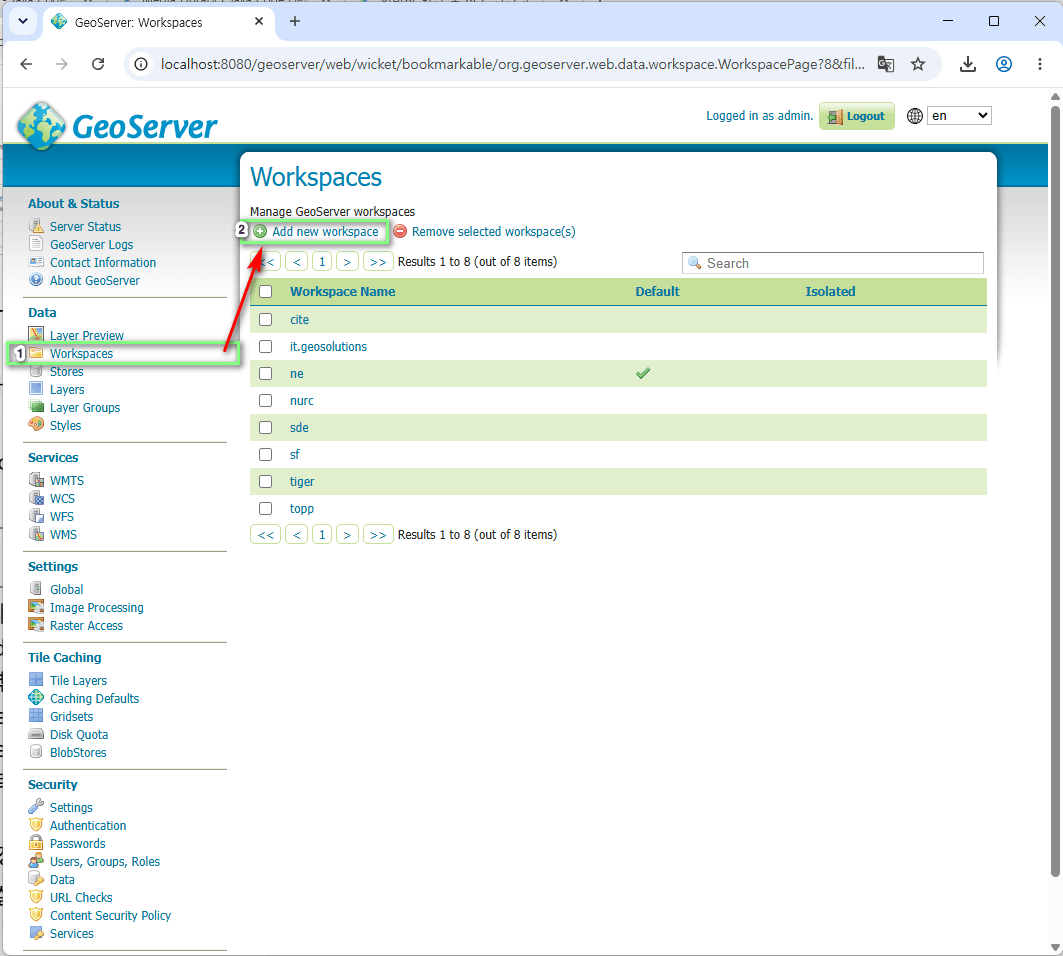Screen dimensions: 1063x956
Task: Click the GeoServer logo
Action: (x=117, y=125)
